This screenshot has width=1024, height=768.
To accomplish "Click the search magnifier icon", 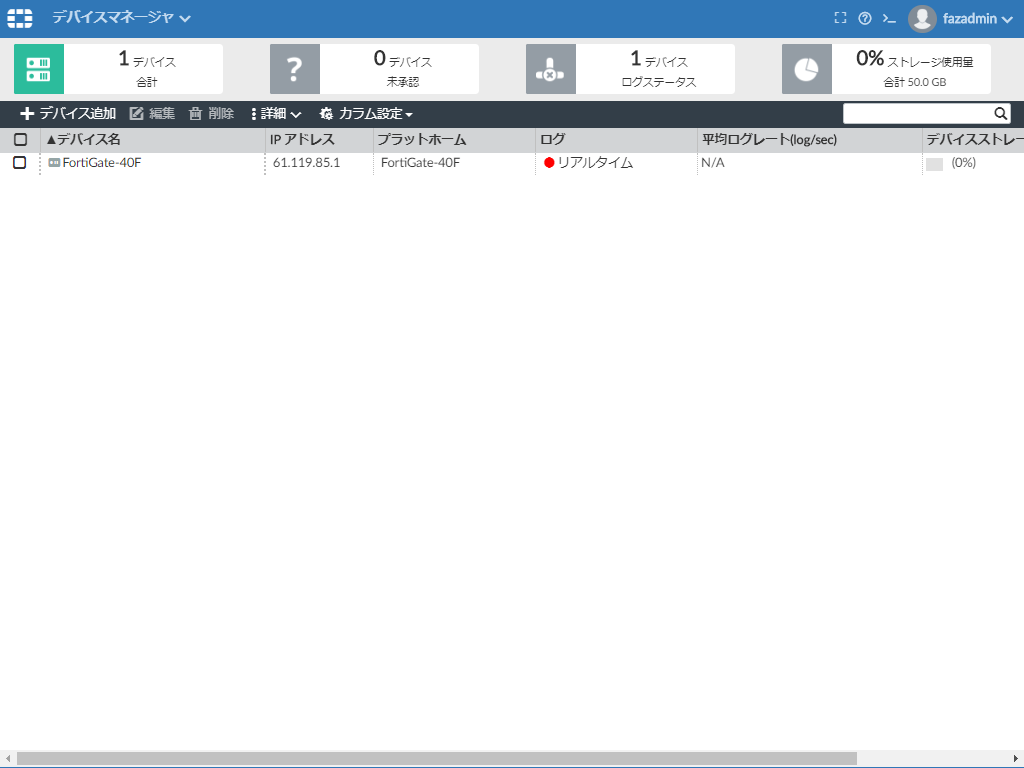I will tap(1000, 113).
